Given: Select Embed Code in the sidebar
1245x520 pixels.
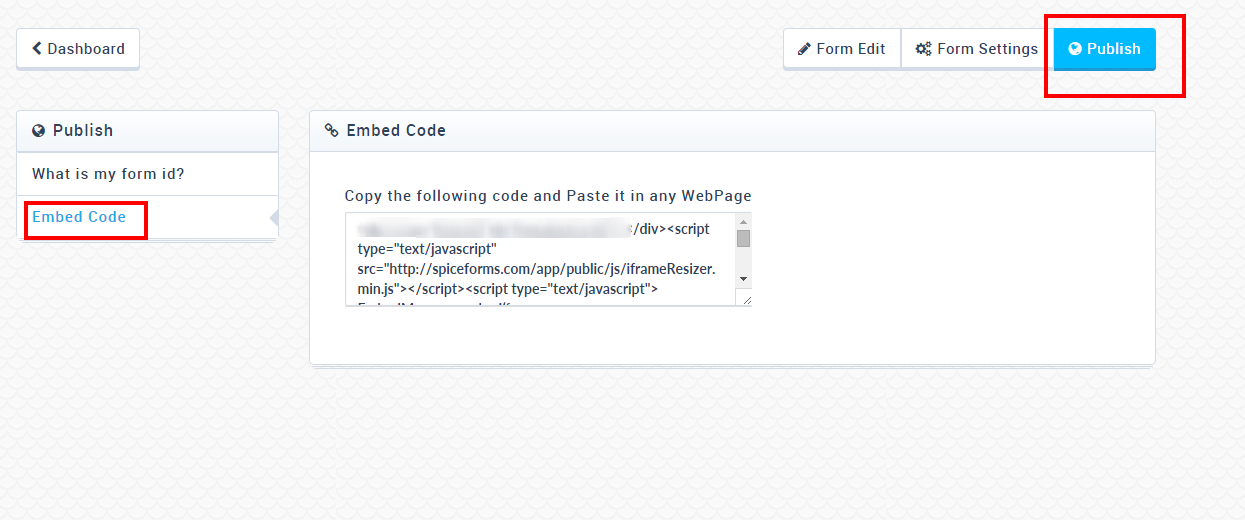Looking at the screenshot, I should (148, 217).
